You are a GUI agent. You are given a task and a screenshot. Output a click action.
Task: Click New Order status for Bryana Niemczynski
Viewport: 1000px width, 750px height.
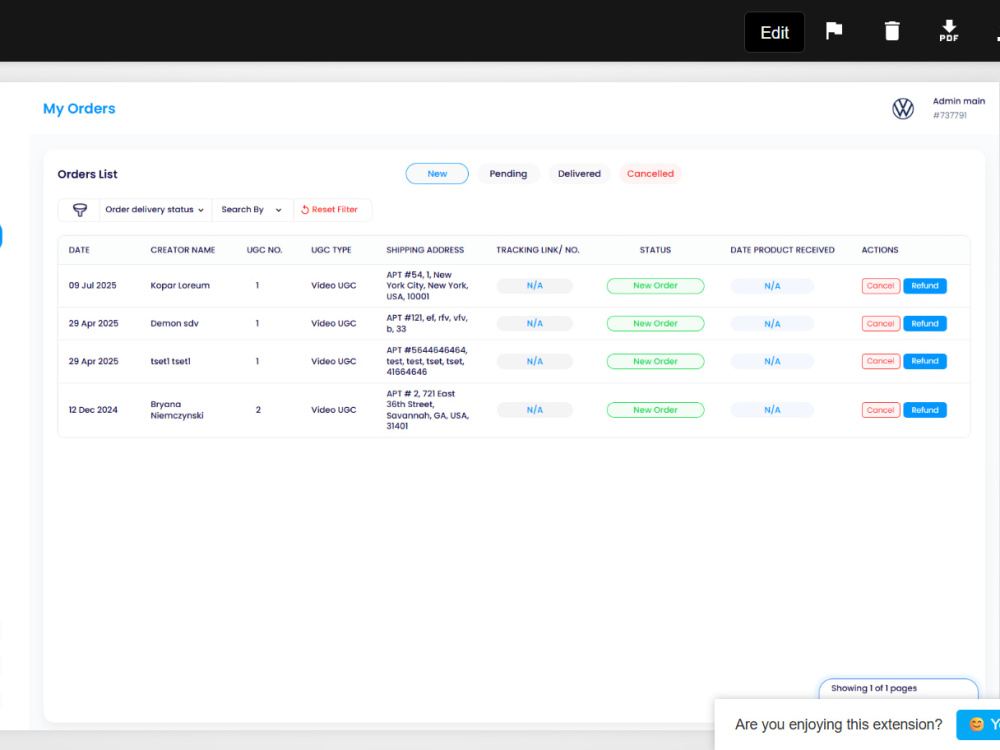tap(655, 410)
